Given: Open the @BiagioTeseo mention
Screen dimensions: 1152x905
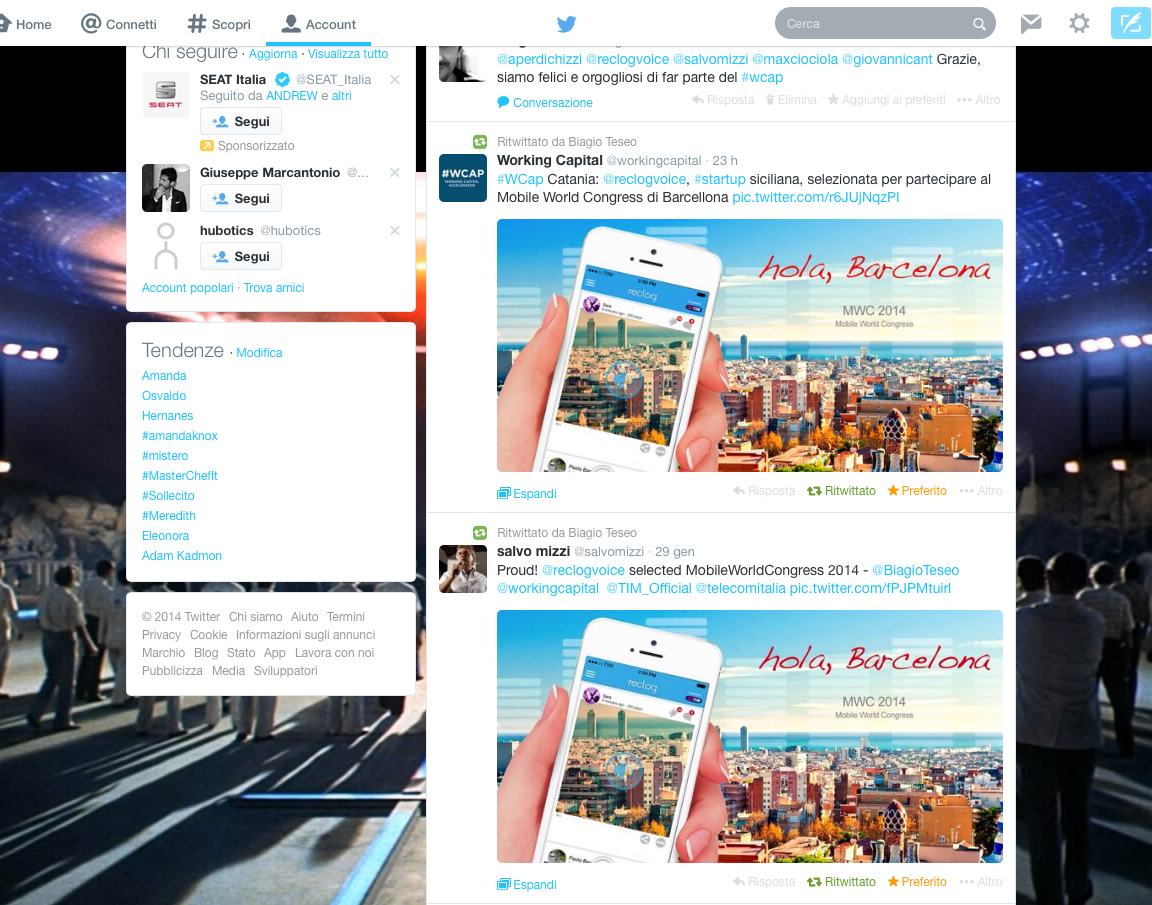Looking at the screenshot, I should [x=915, y=570].
